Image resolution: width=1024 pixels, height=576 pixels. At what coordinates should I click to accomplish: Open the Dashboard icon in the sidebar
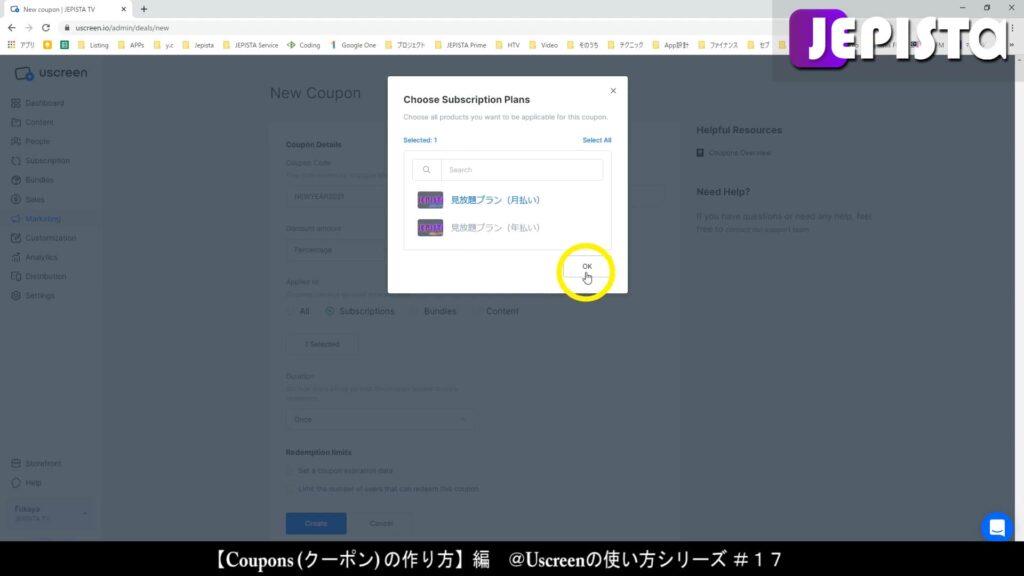point(16,103)
